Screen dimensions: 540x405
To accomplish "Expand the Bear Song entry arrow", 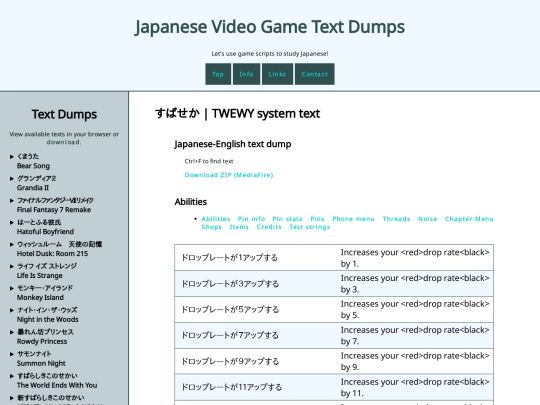I will [12, 156].
